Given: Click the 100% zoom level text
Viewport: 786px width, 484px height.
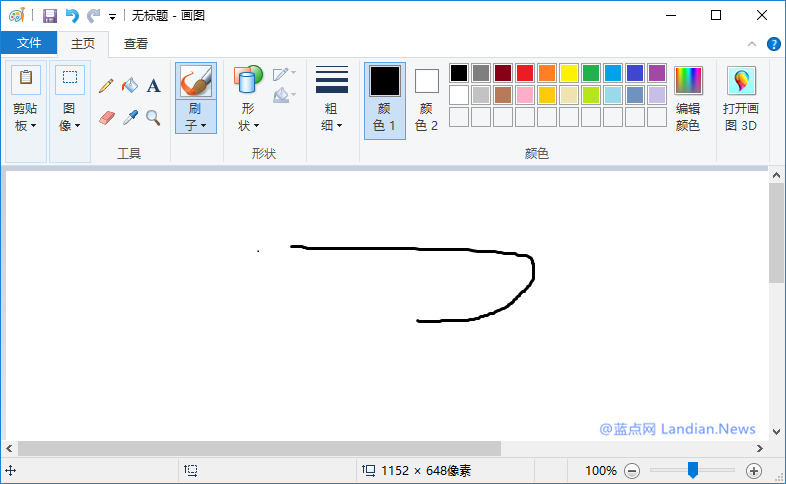Looking at the screenshot, I should 601,471.
